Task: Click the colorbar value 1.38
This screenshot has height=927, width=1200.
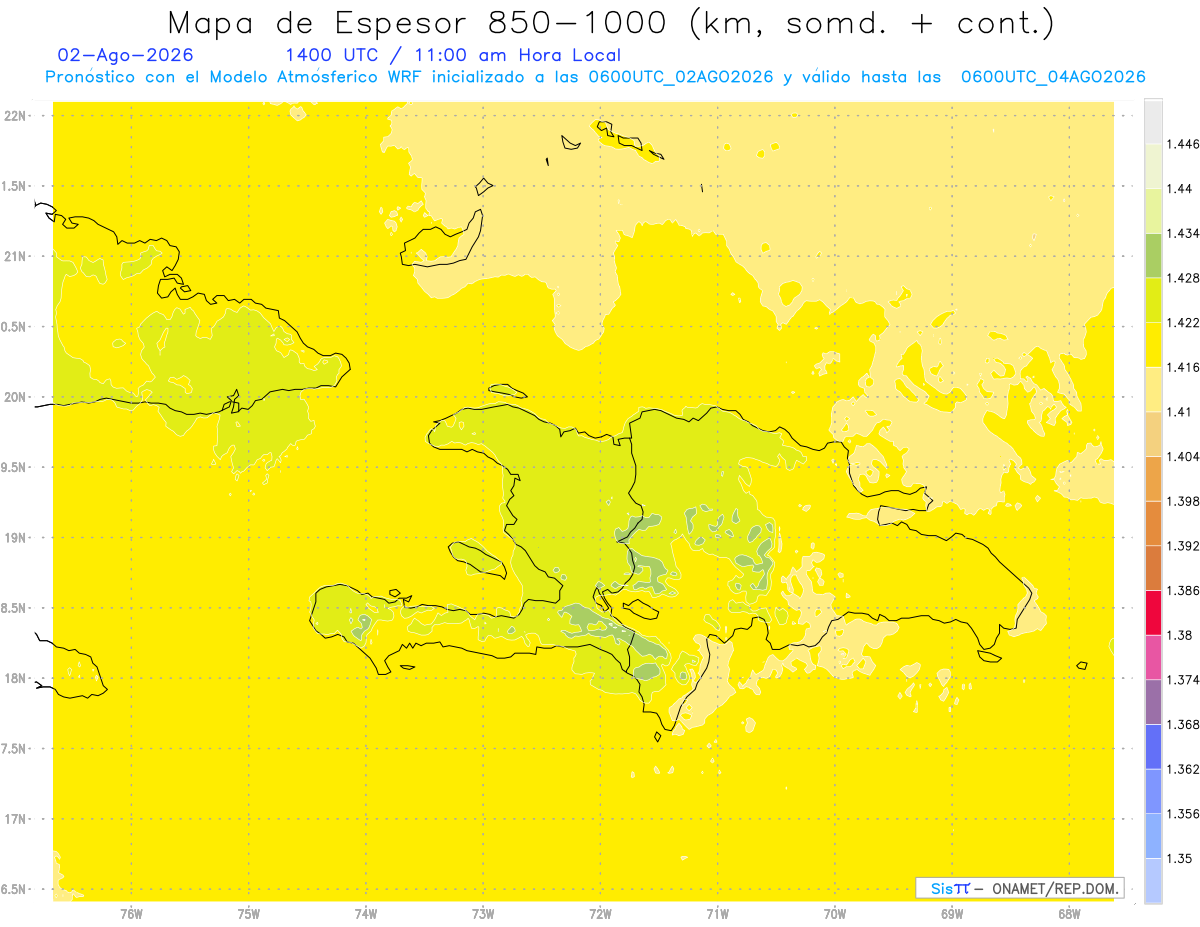Action: coord(1180,635)
